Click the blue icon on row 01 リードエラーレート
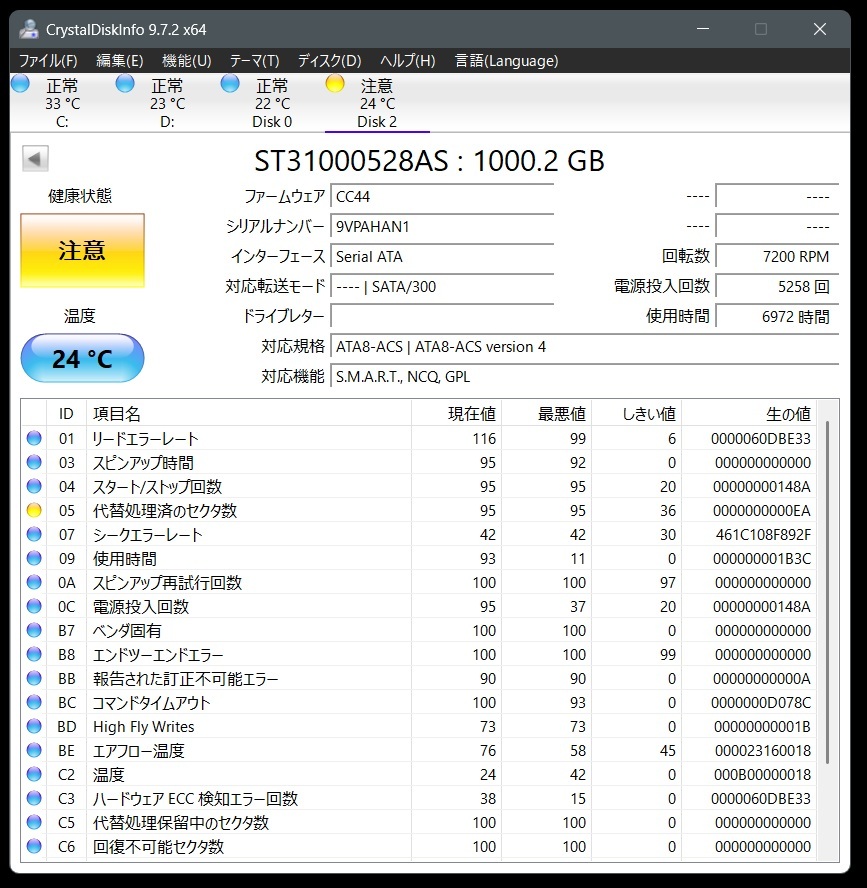 (x=35, y=439)
